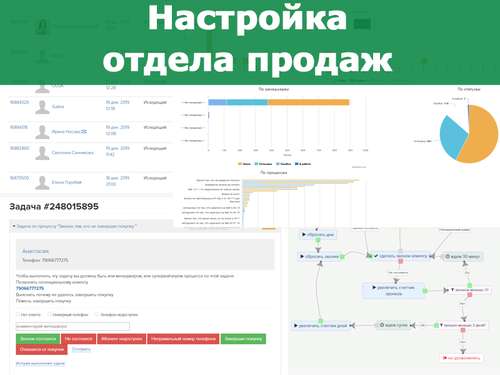Click the clock icon on the 'ждем сутки' node

(382, 325)
